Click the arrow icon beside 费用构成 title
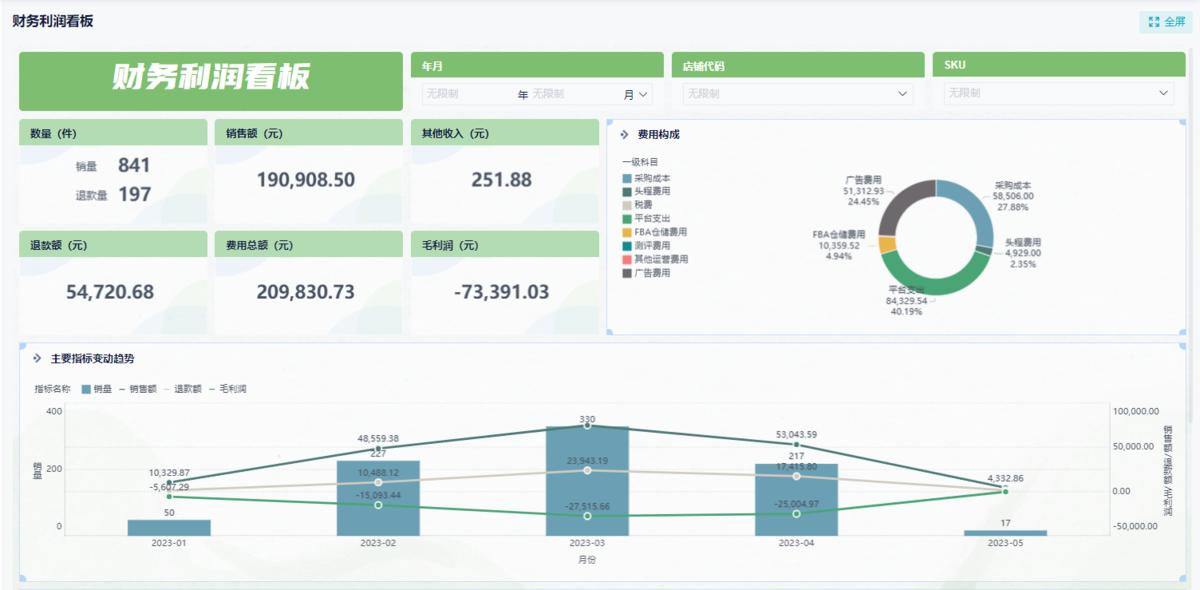 pos(624,133)
